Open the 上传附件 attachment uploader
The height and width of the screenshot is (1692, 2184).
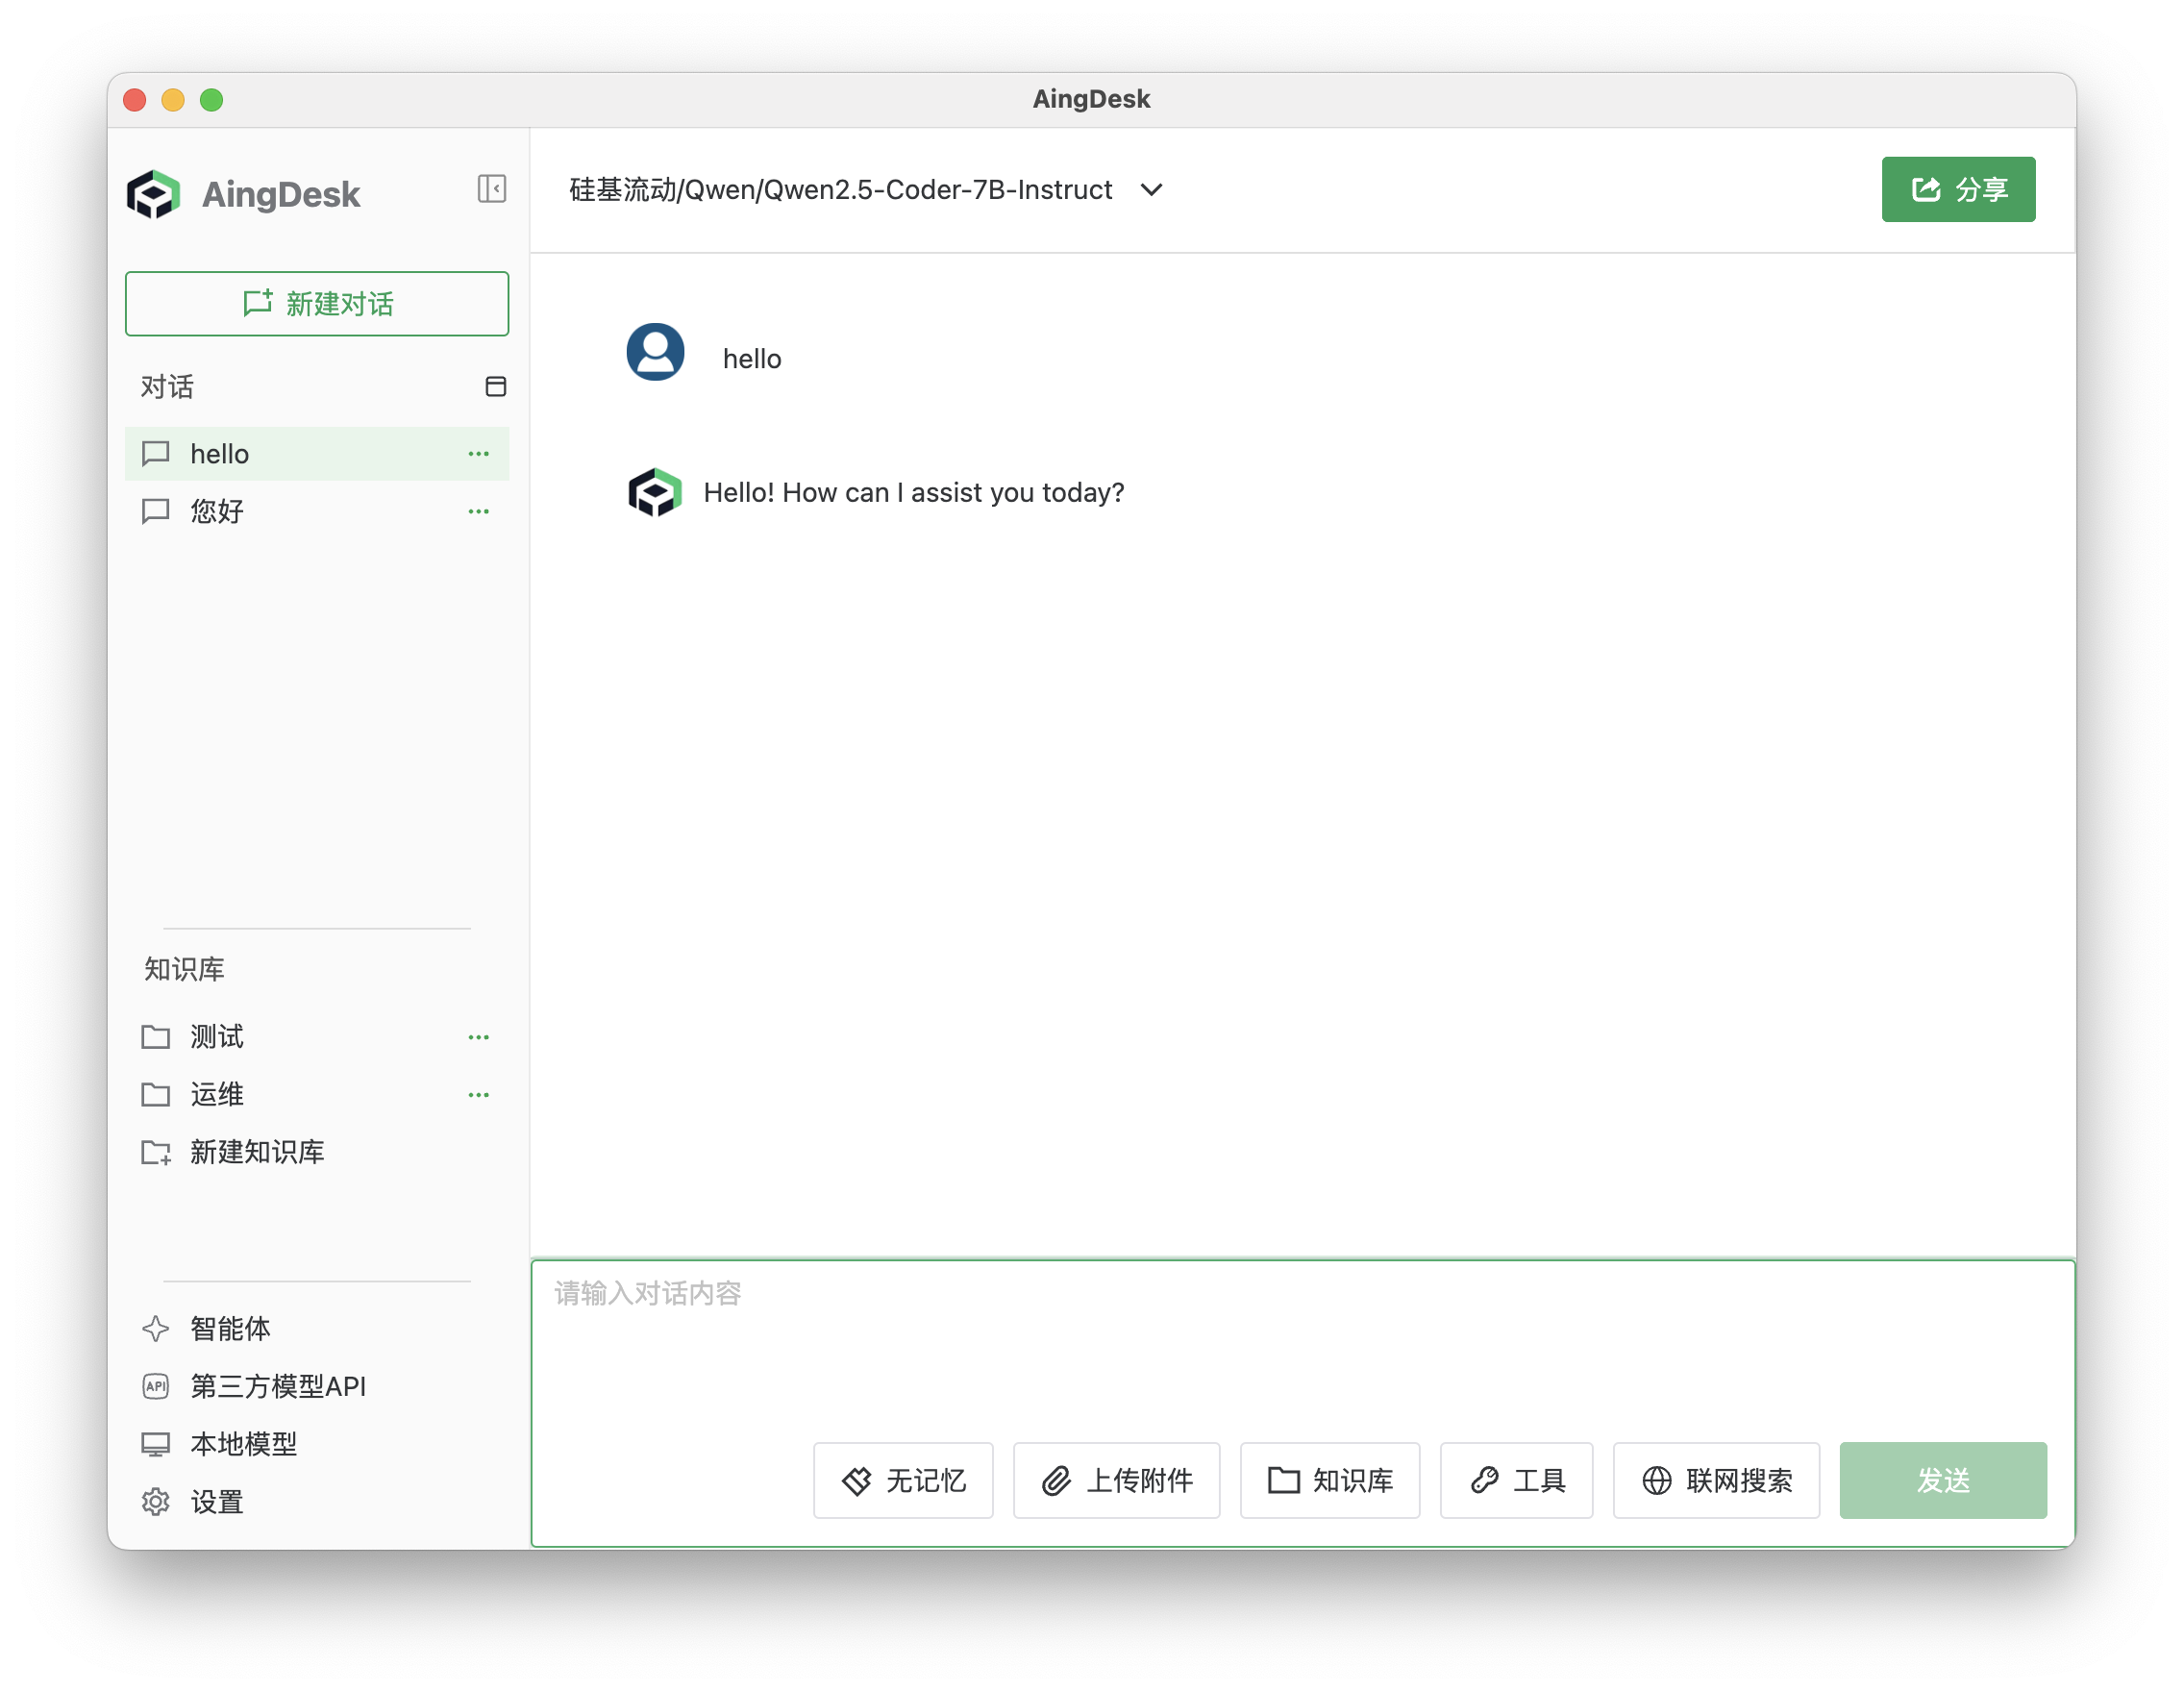(x=1116, y=1481)
